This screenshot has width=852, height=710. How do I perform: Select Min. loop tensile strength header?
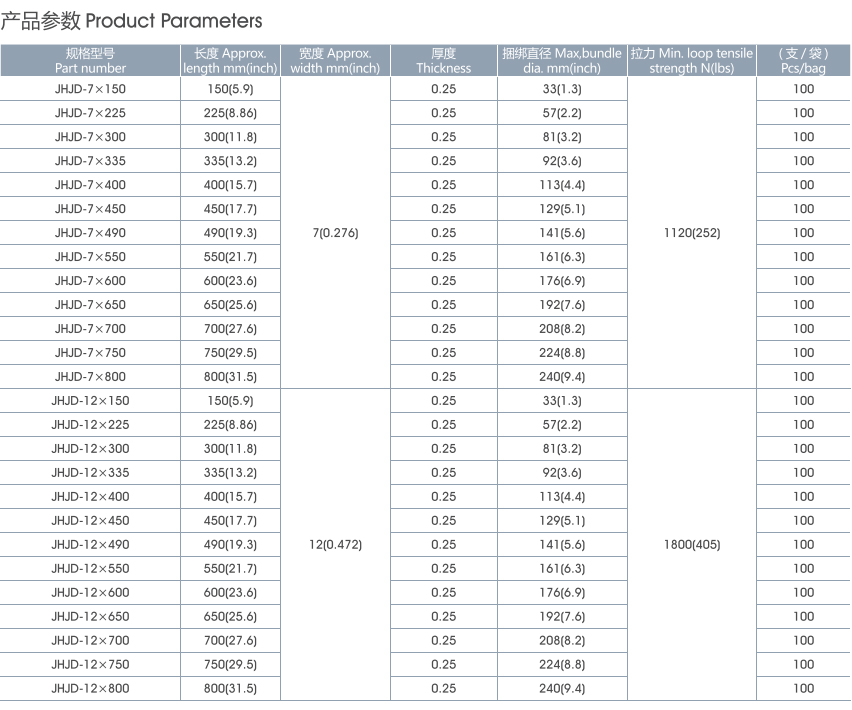point(692,60)
